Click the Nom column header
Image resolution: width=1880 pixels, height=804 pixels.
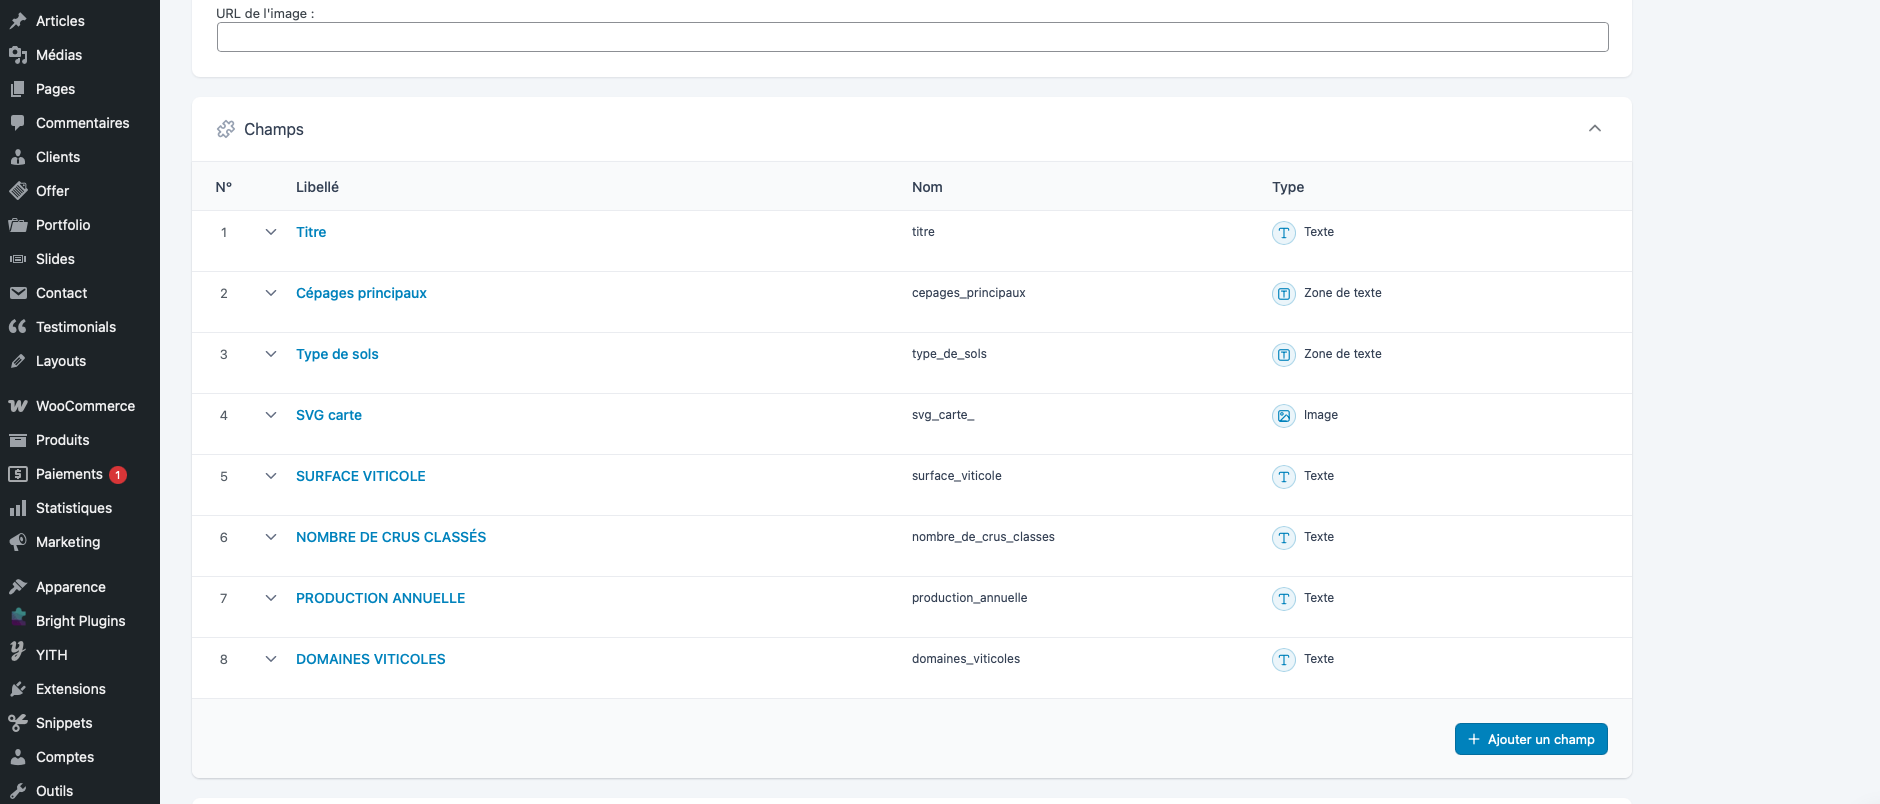[927, 187]
